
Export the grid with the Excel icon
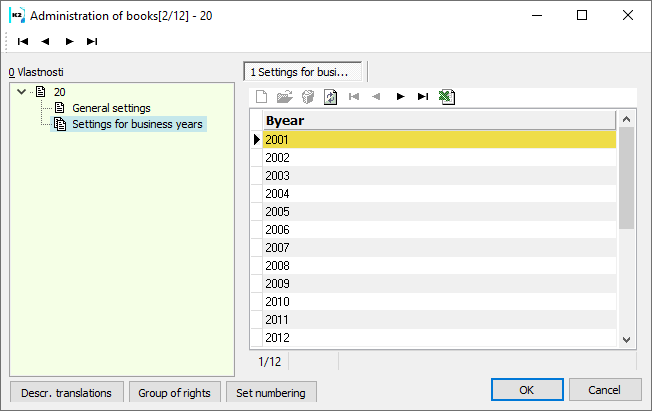447,97
